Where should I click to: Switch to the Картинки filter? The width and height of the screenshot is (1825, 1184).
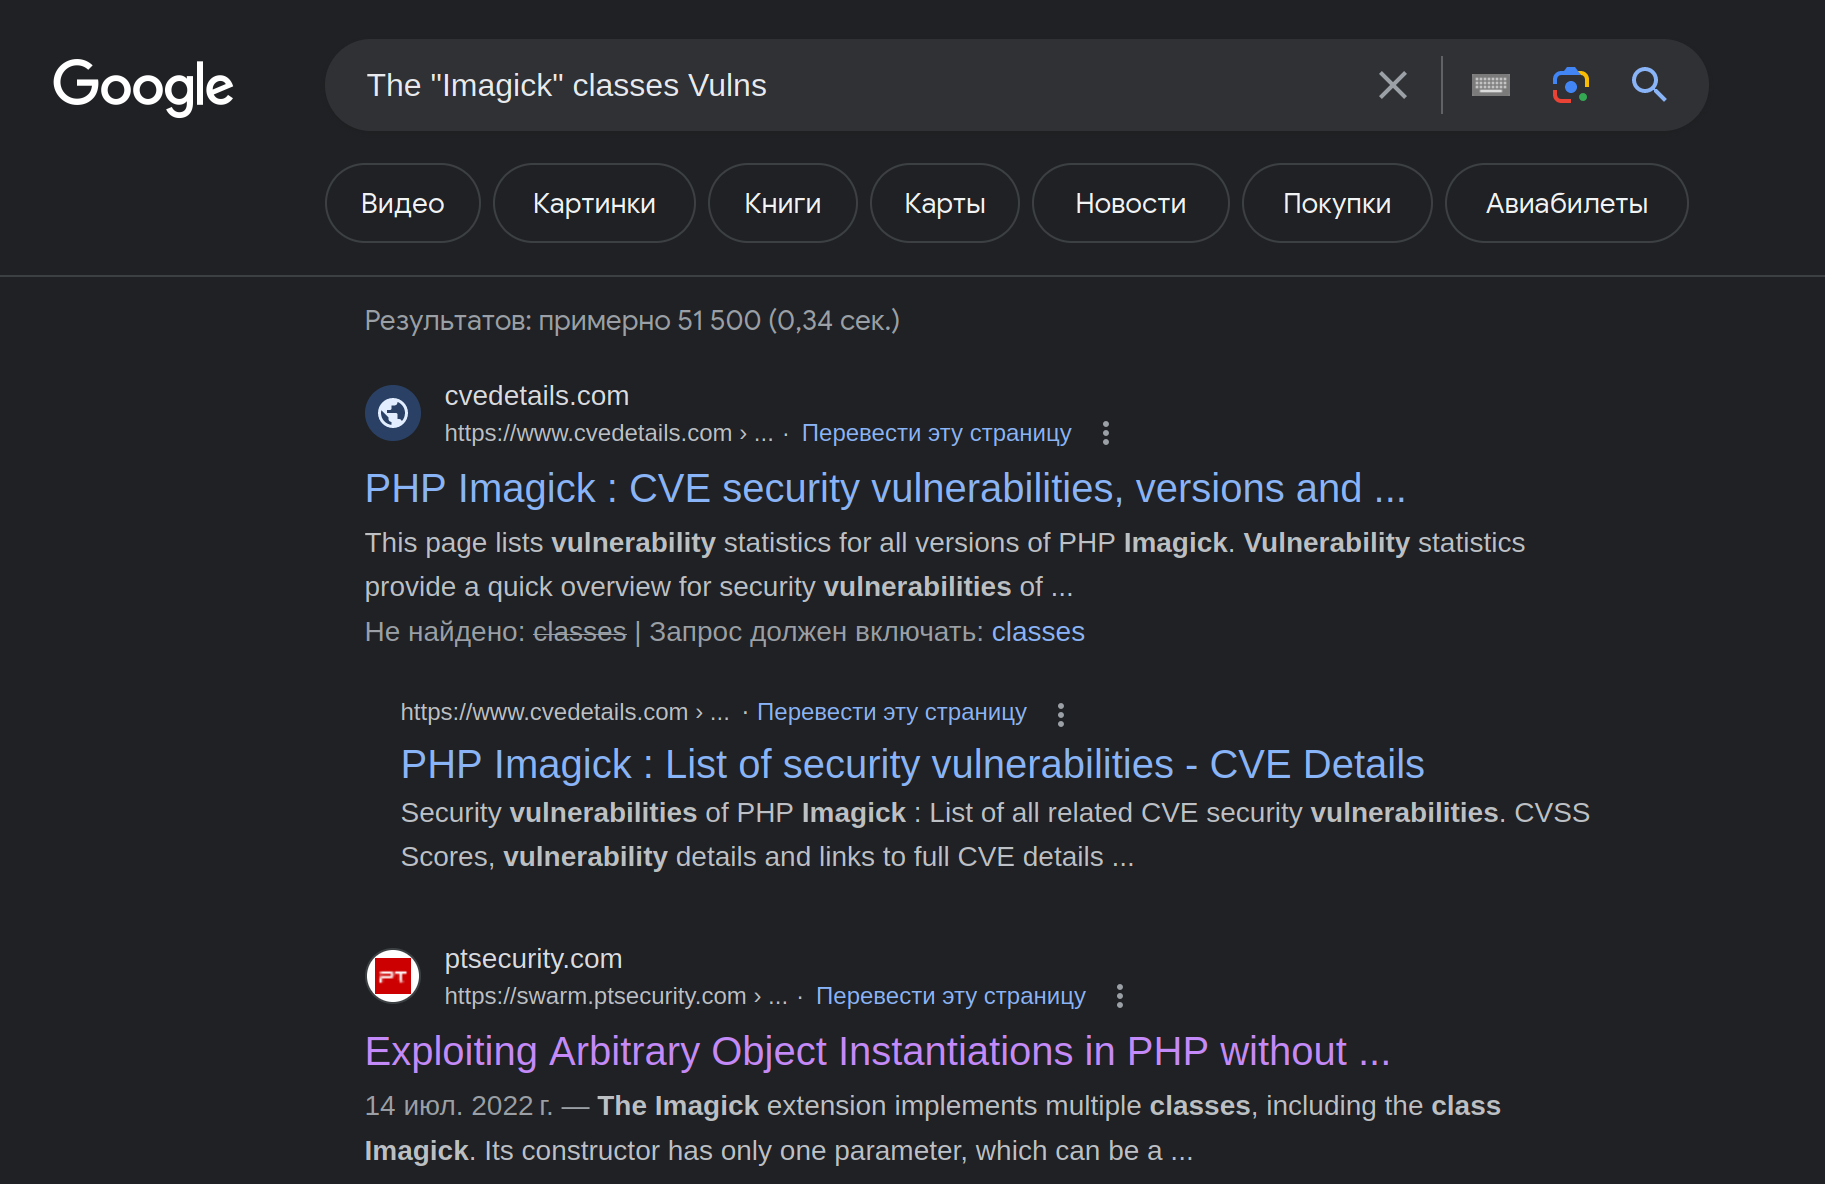[594, 203]
